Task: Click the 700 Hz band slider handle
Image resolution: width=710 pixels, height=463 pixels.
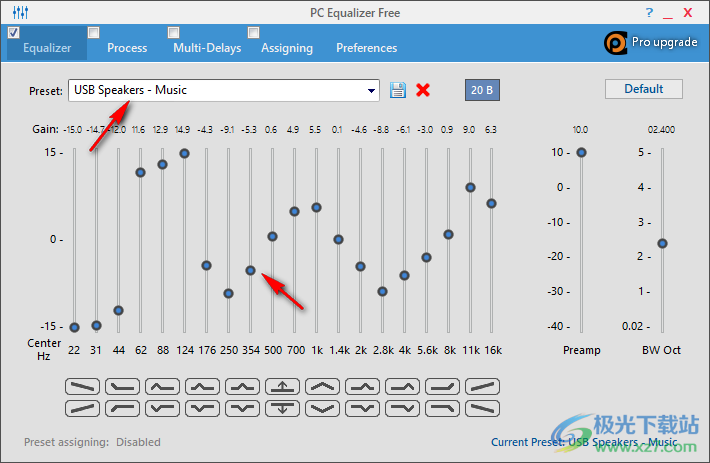Action: coord(294,211)
